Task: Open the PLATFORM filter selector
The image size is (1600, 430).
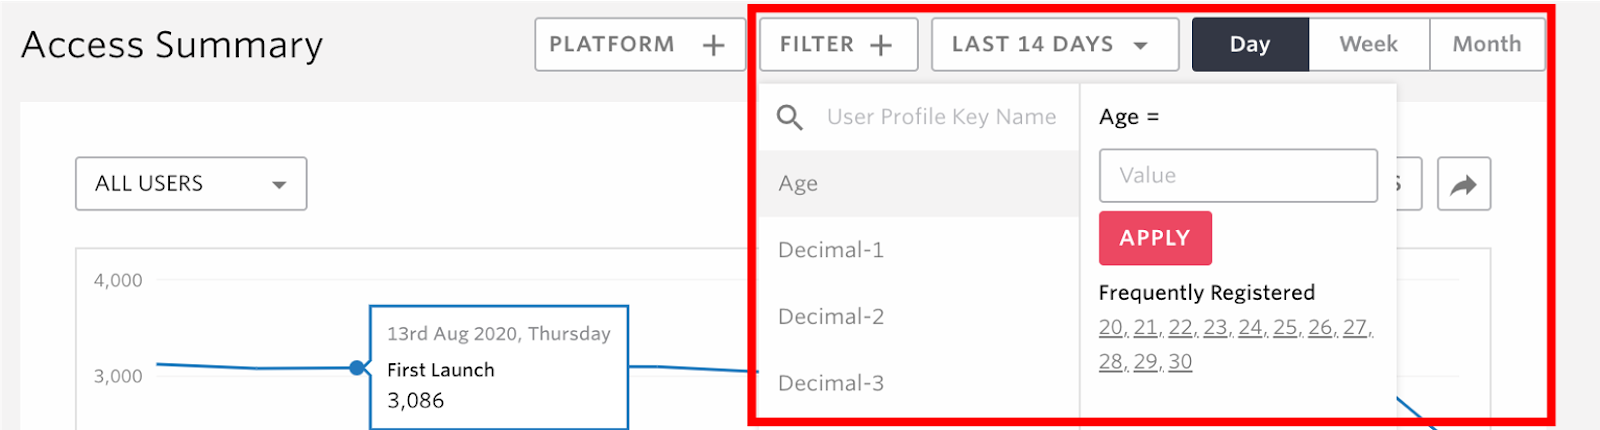Action: coord(640,44)
